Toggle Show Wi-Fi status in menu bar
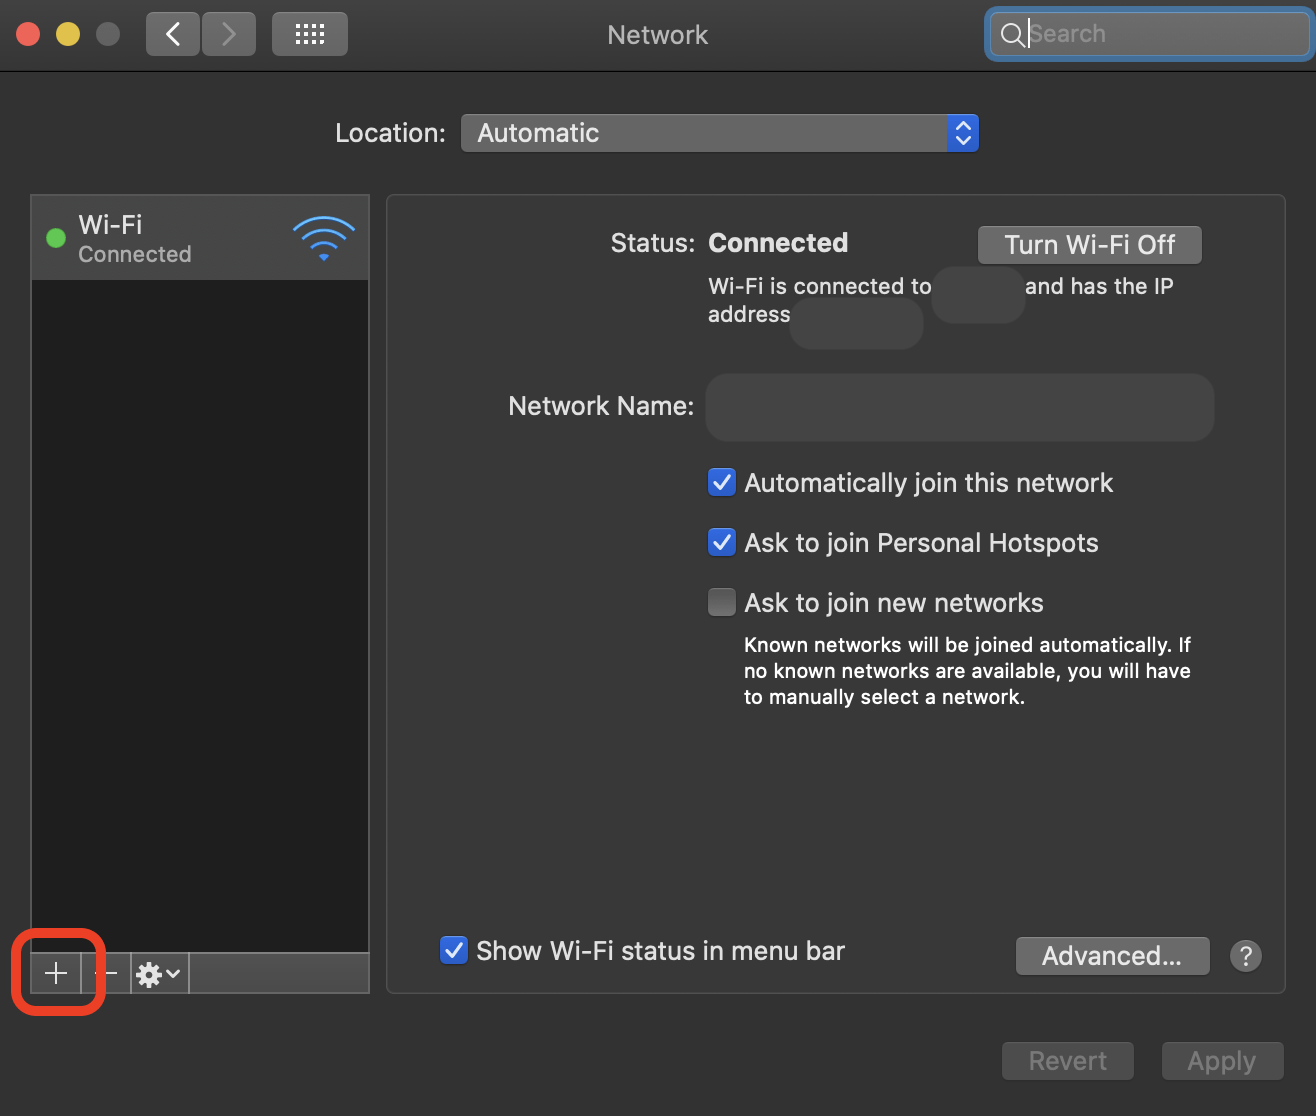Screen dimensions: 1316x1116 (454, 950)
